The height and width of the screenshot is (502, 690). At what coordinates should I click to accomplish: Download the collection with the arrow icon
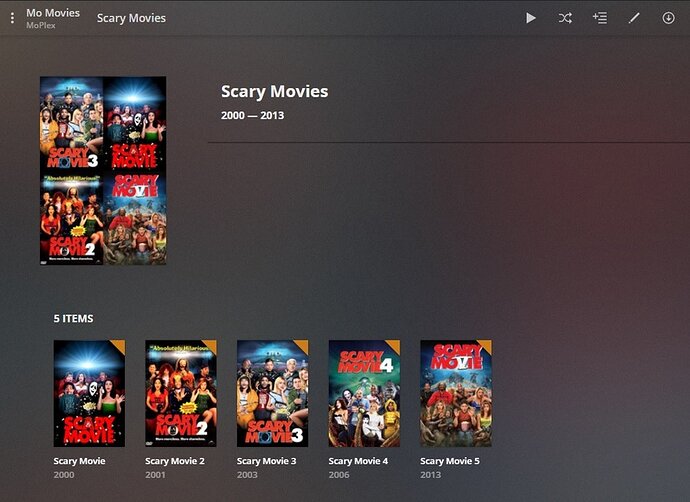[668, 18]
